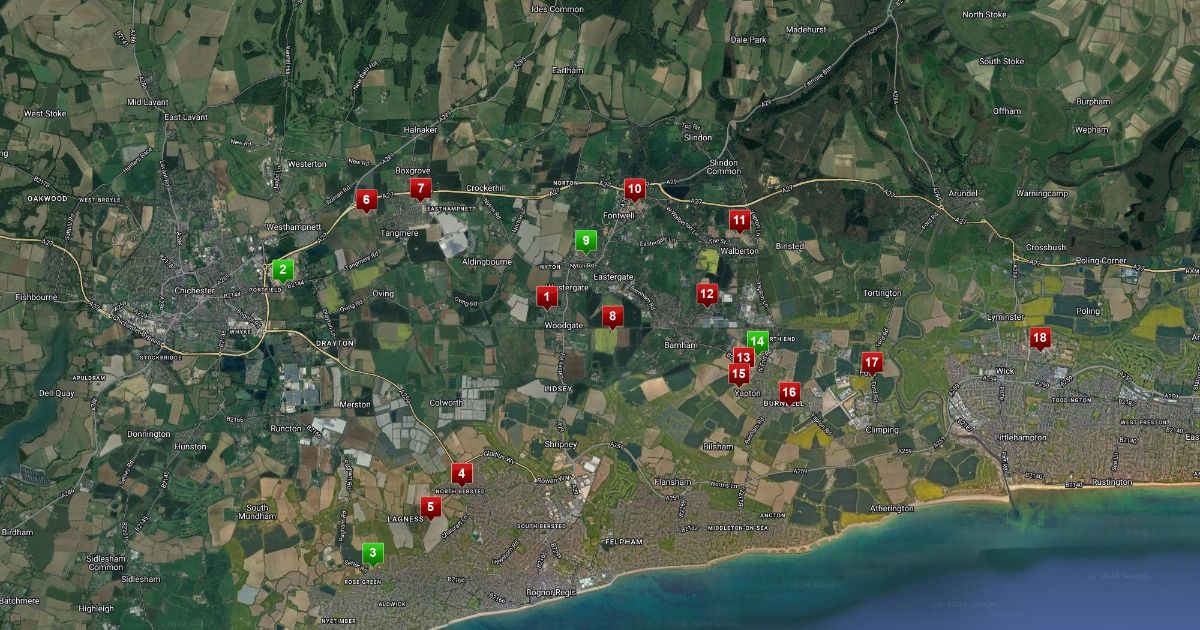
Task: Open red marker 12 near Barnham
Action: pos(707,293)
